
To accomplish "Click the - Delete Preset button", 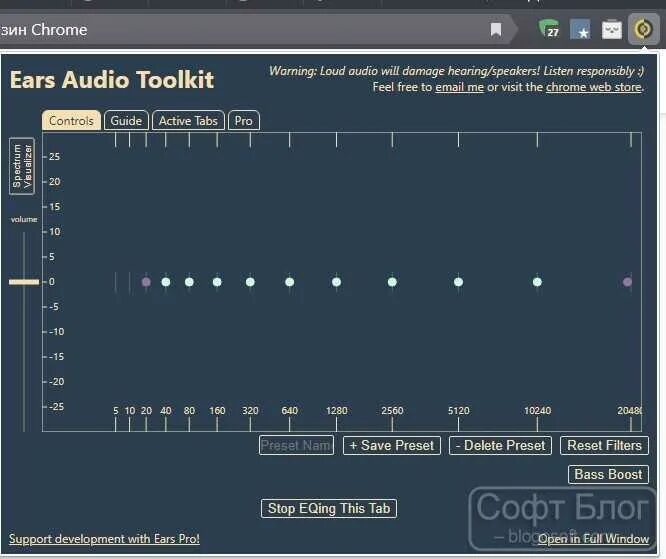I will tap(500, 445).
